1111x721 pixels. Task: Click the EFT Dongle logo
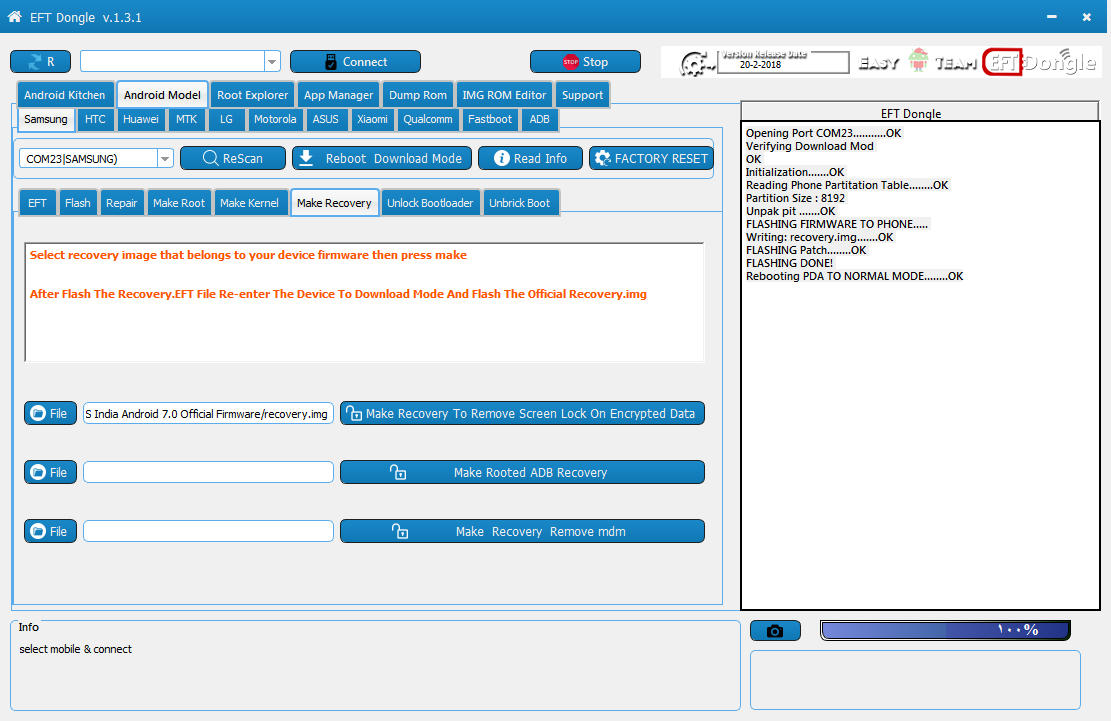pyautogui.click(x=1040, y=62)
